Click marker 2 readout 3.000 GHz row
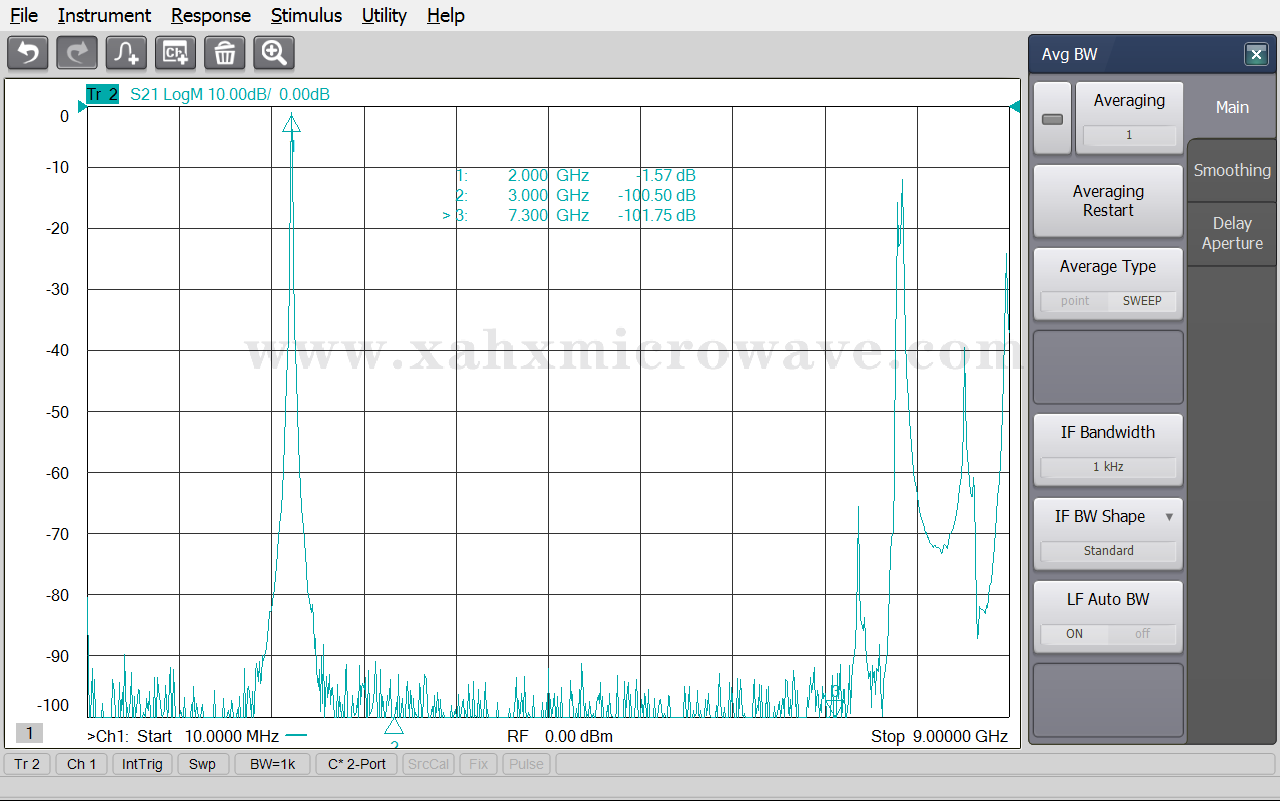Image resolution: width=1280 pixels, height=801 pixels. pos(575,196)
